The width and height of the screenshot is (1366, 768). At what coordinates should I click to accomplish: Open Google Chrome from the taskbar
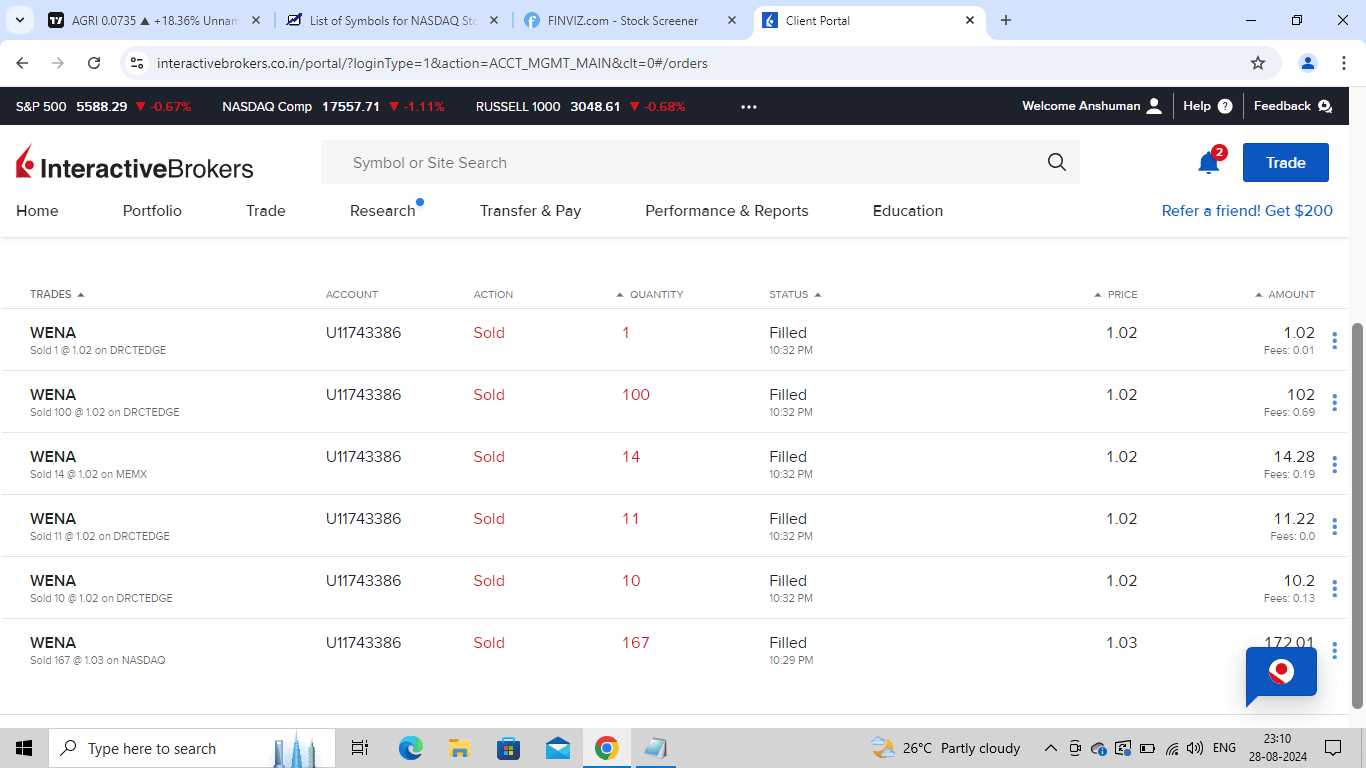(606, 748)
